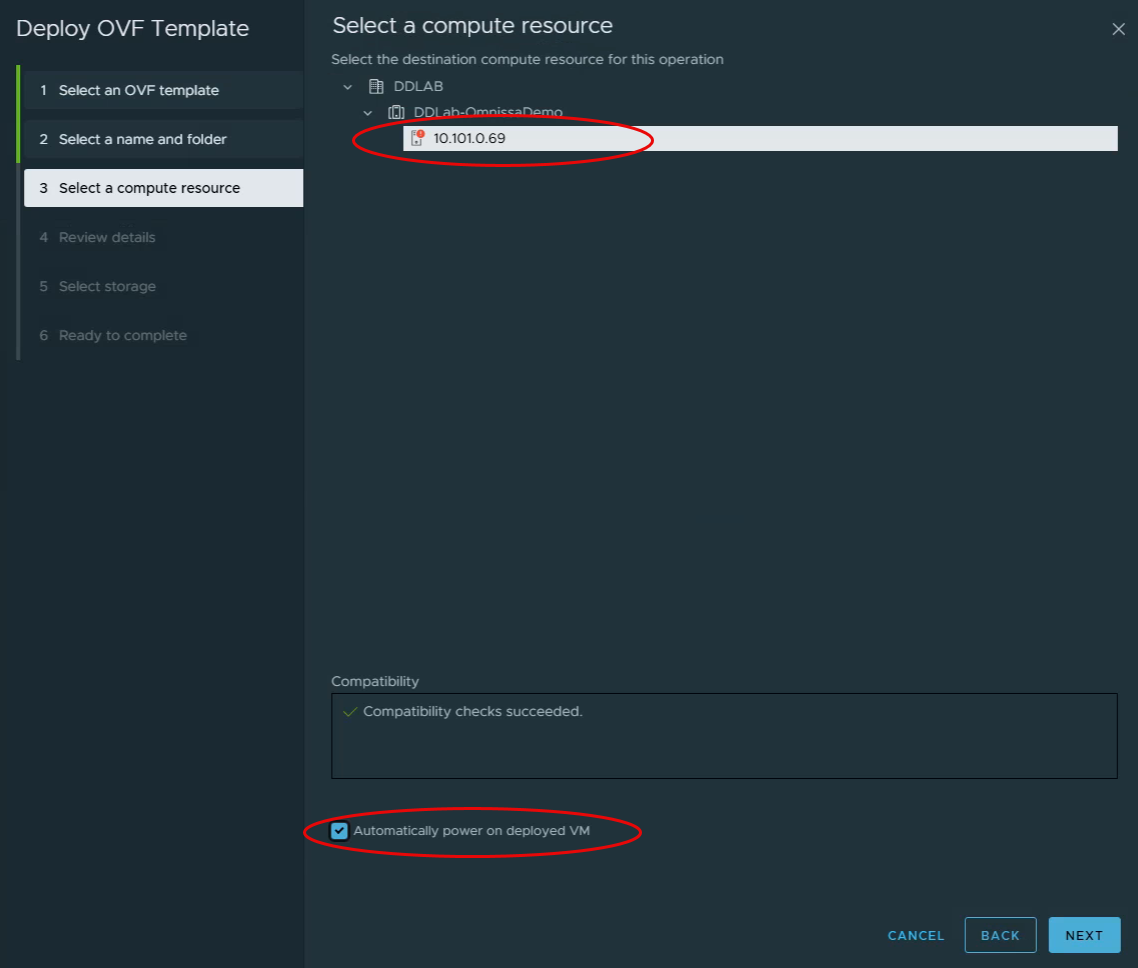The image size is (1138, 968).
Task: Click the host icon with red alert badge
Action: pyautogui.click(x=418, y=138)
